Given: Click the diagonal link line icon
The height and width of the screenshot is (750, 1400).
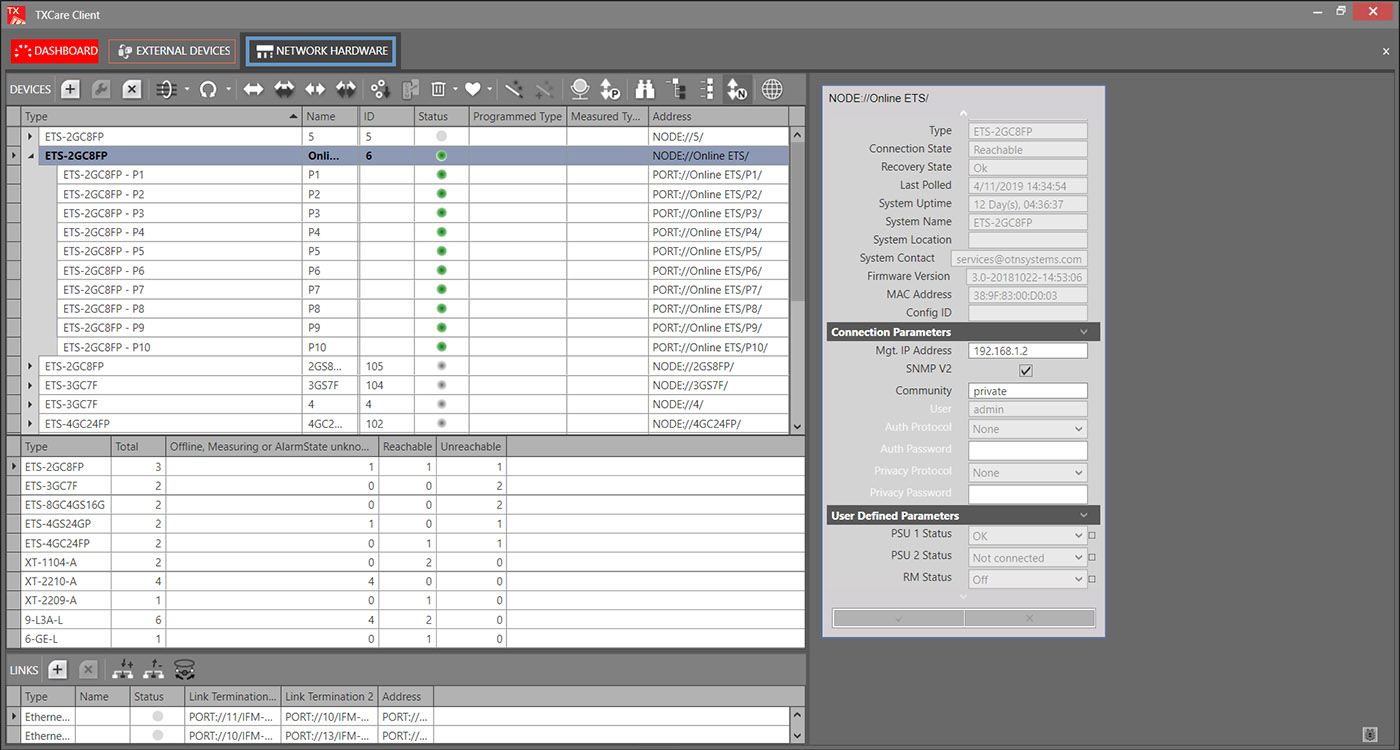Looking at the screenshot, I should pos(513,89).
